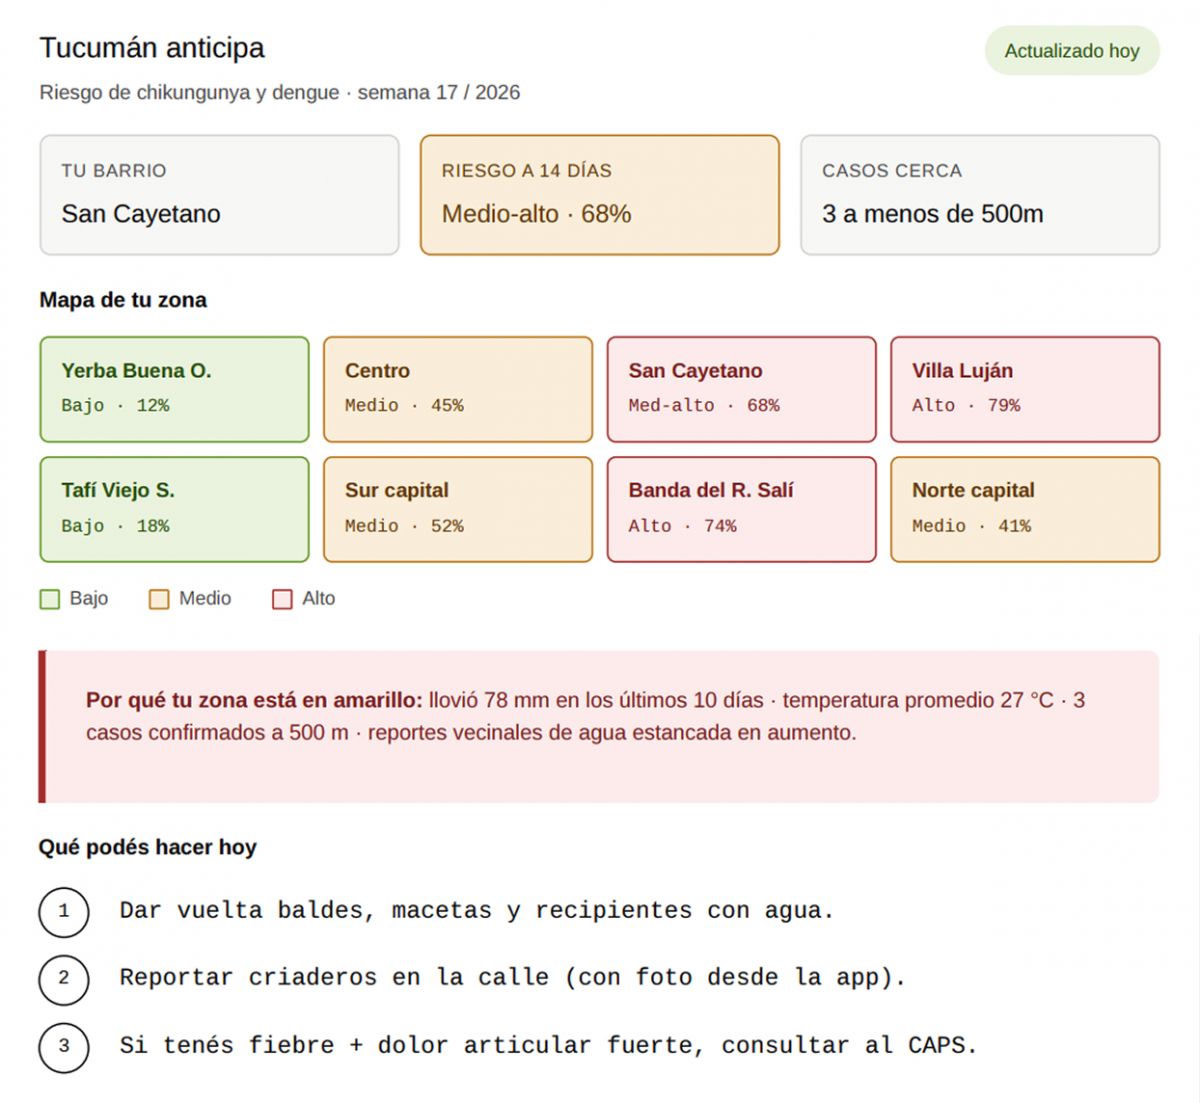Screen dimensions: 1200x1103
Task: Click the step 1 circle icon
Action: point(64,911)
